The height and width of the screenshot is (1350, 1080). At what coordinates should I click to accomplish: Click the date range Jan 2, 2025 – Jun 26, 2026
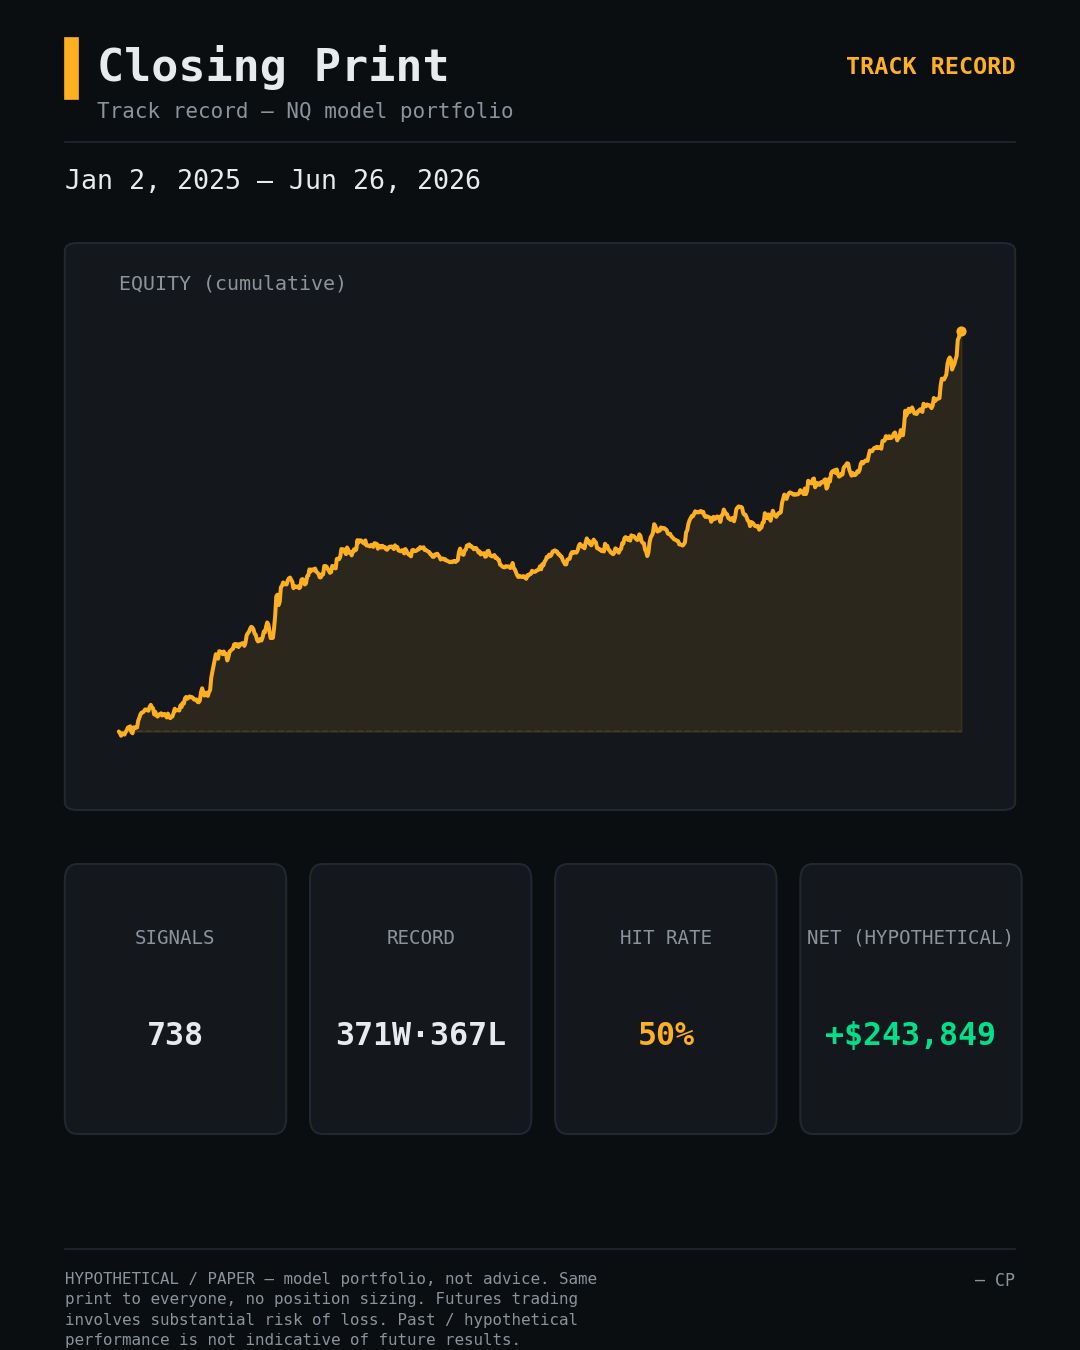273,181
